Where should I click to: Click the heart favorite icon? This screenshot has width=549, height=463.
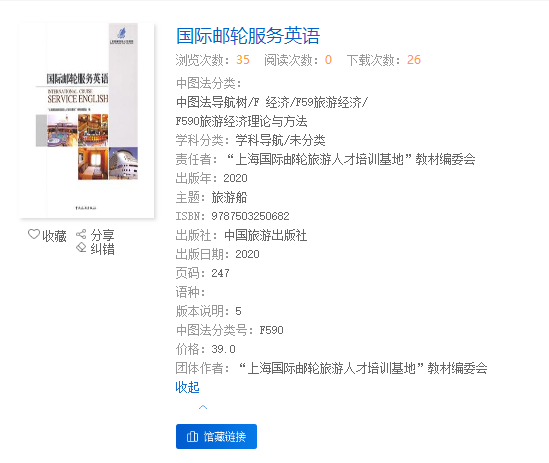pos(34,234)
